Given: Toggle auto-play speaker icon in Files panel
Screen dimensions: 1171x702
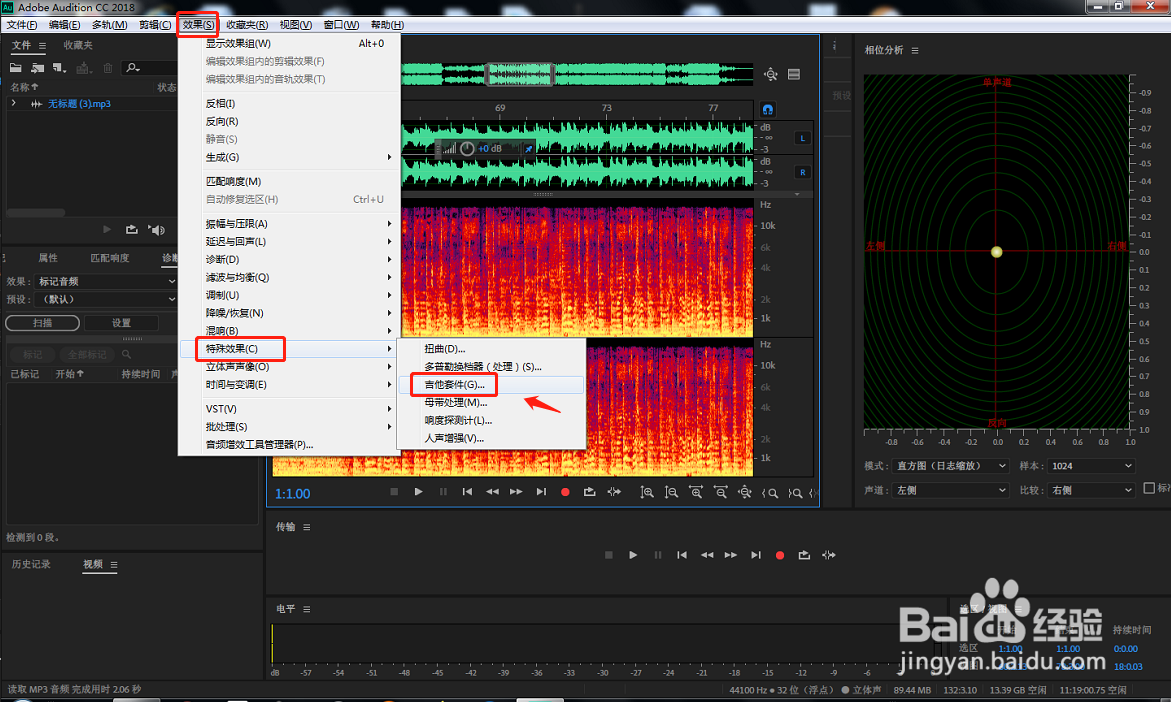Looking at the screenshot, I should click(157, 230).
